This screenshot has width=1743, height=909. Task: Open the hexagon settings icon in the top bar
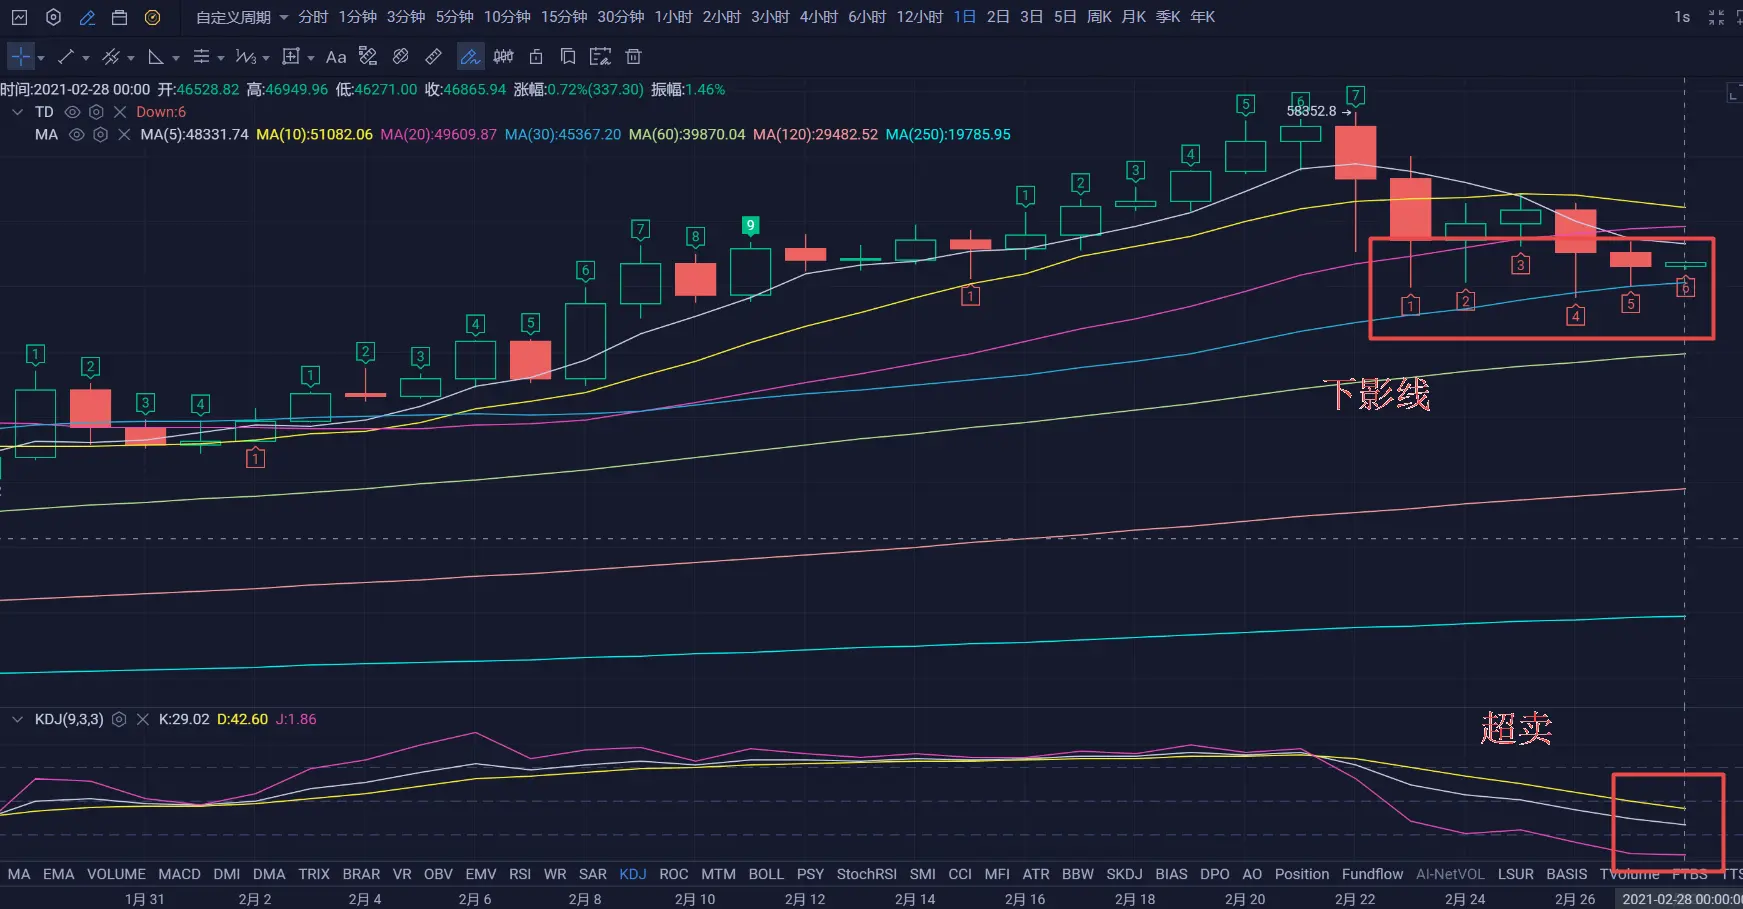[54, 17]
